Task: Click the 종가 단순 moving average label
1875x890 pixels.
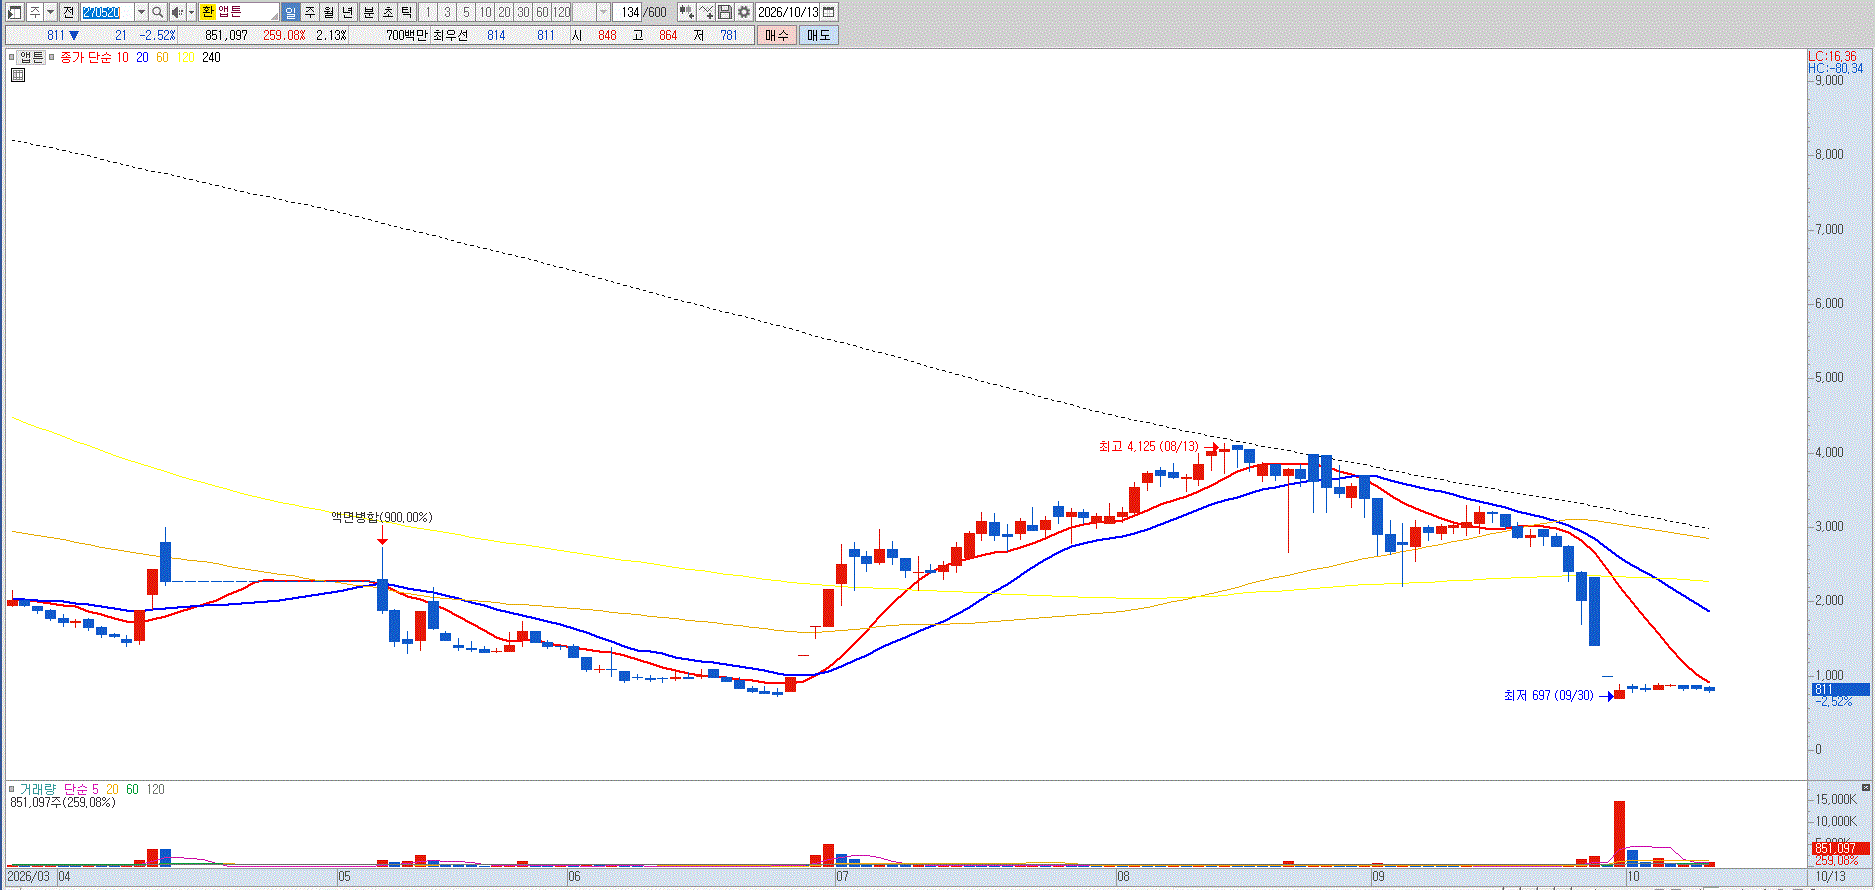Action: 86,57
